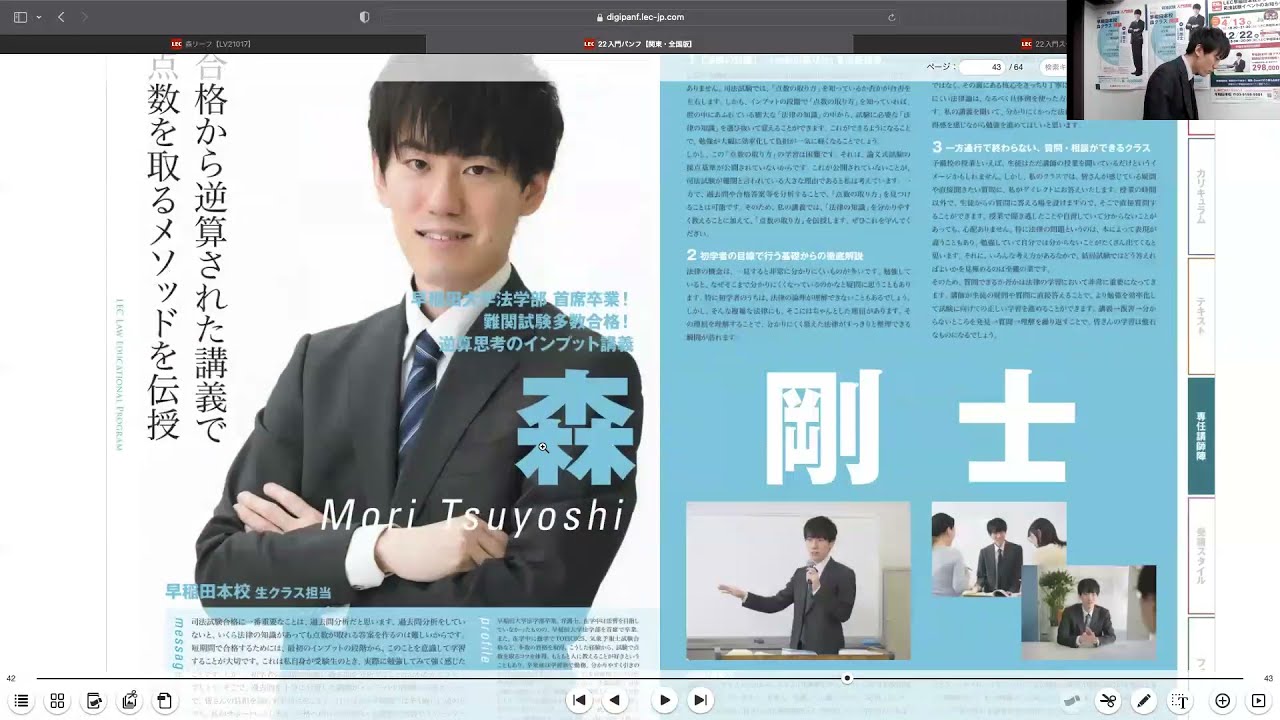The image size is (1280, 720).
Task: Open the page thumbnail grid view
Action: (x=56, y=701)
